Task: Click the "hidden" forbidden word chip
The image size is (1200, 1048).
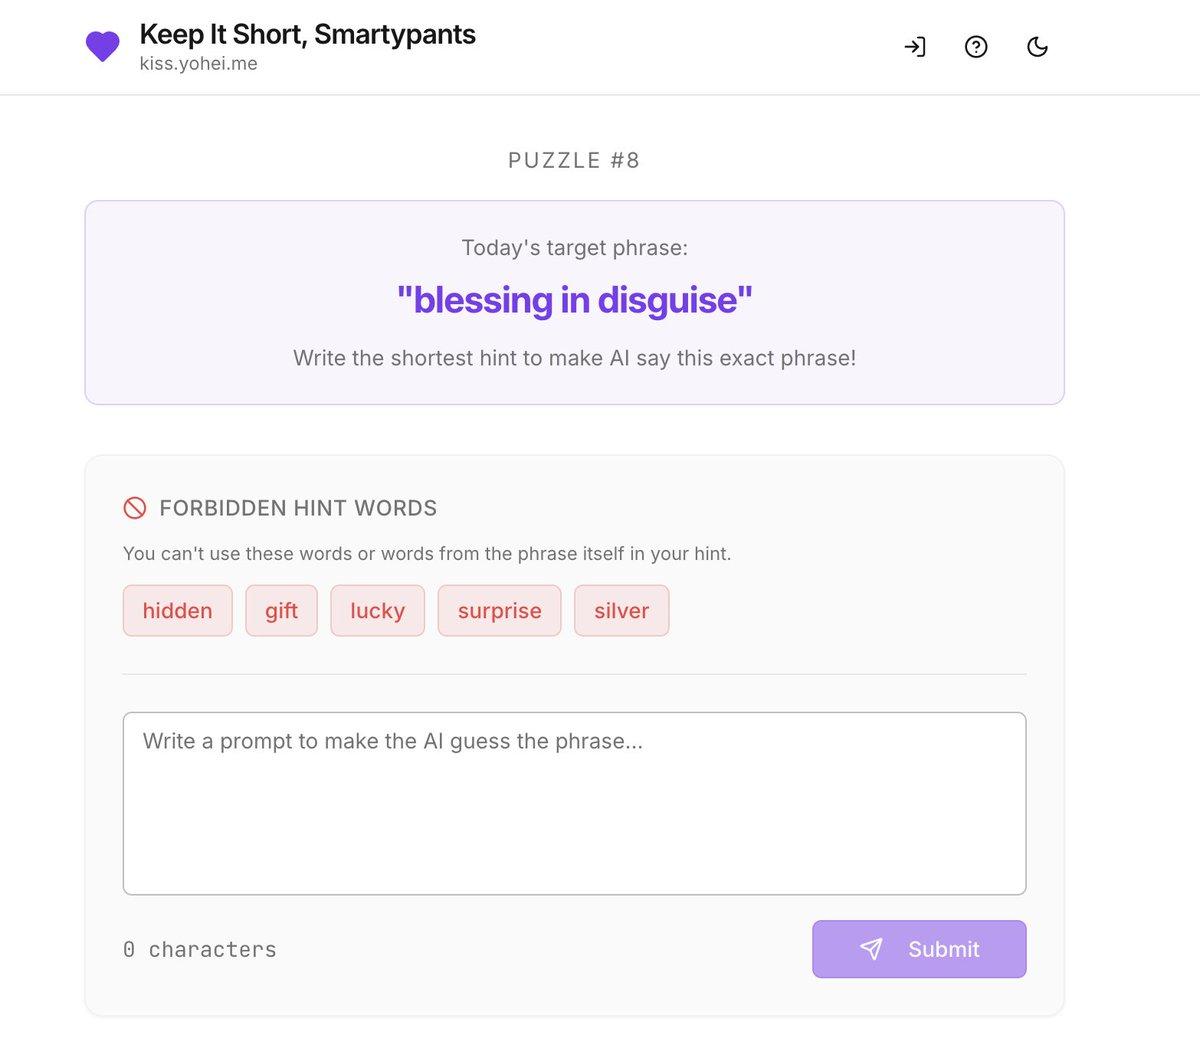Action: pyautogui.click(x=178, y=611)
